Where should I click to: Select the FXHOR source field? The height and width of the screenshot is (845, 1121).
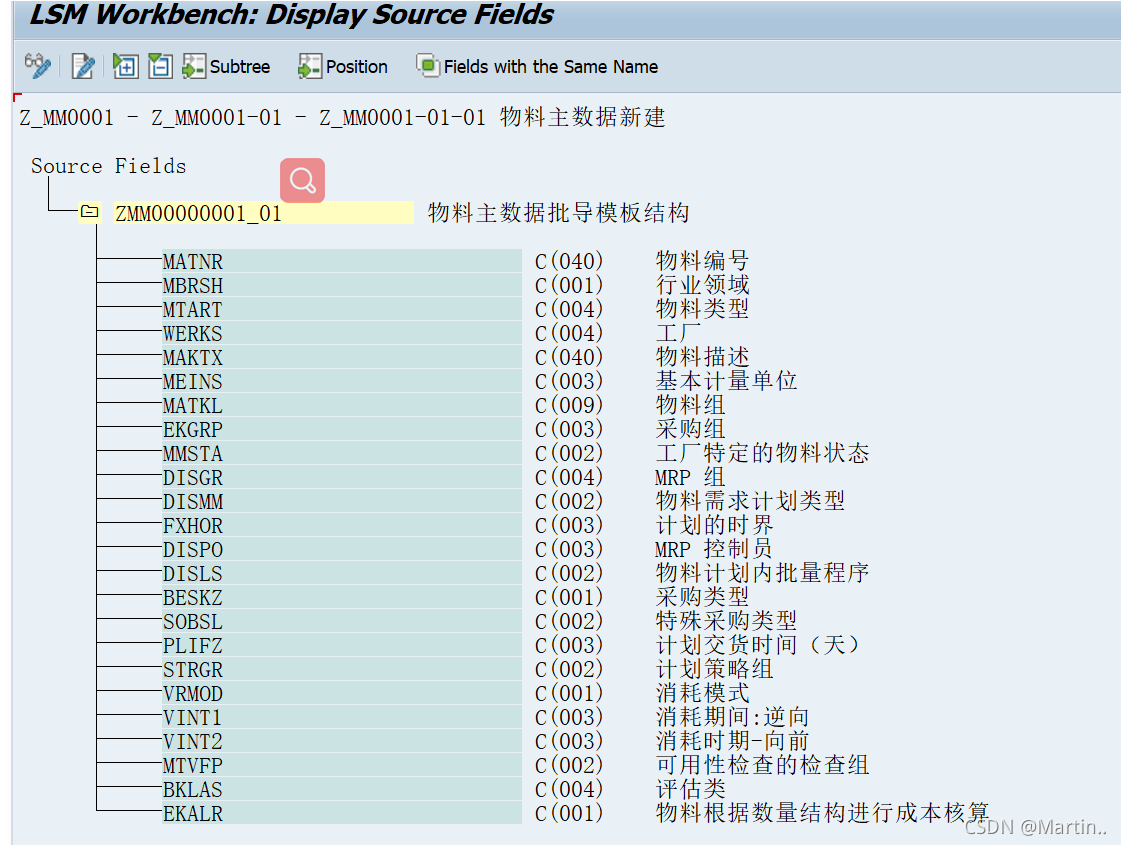tap(342, 525)
